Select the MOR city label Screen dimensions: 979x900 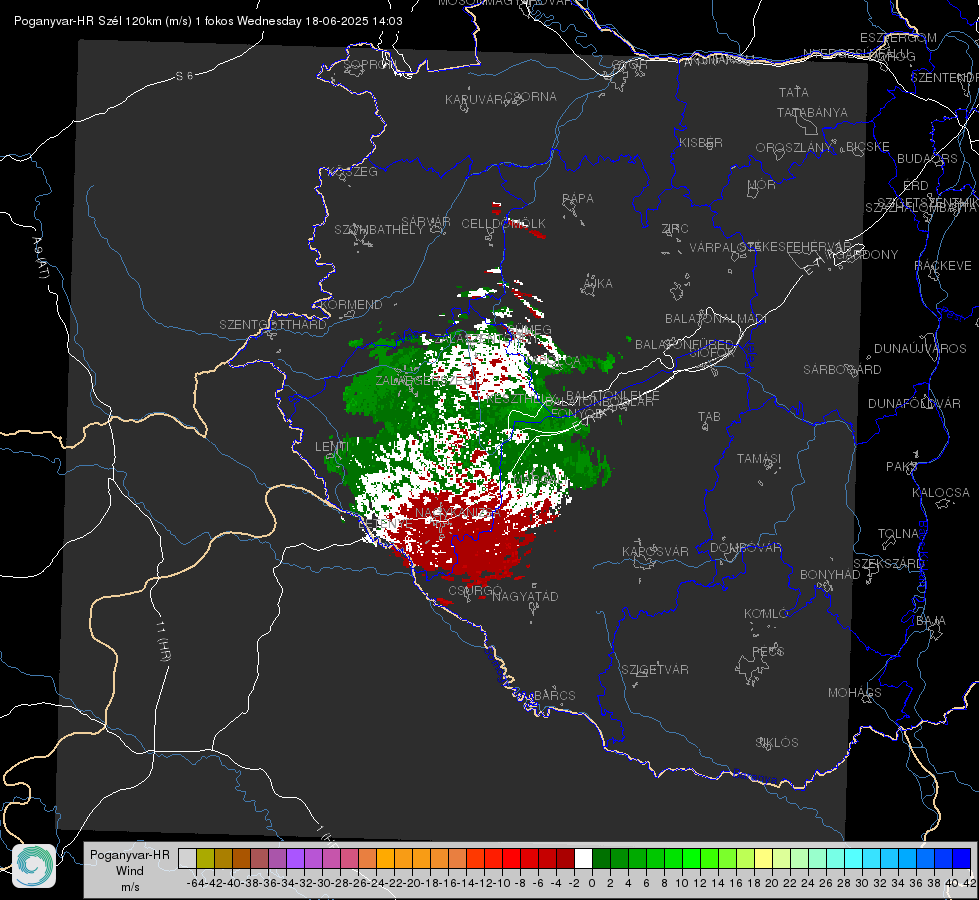tap(762, 184)
